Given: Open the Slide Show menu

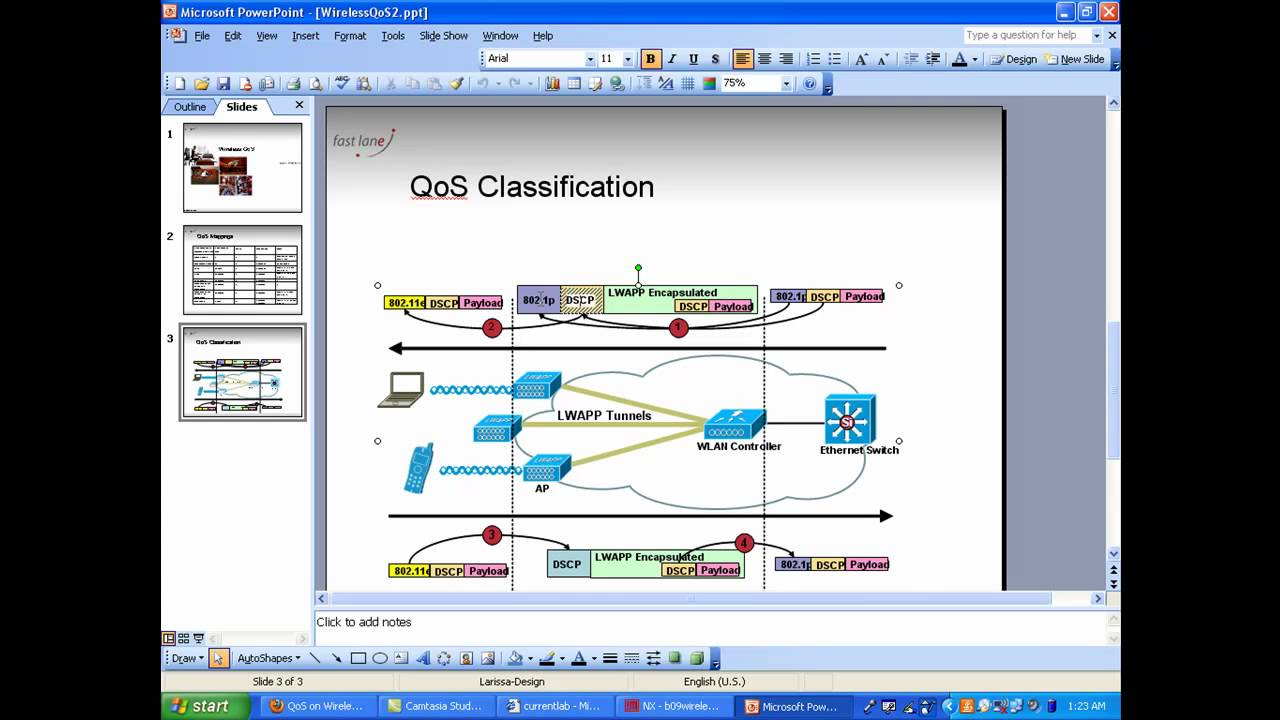Looking at the screenshot, I should pyautogui.click(x=443, y=35).
